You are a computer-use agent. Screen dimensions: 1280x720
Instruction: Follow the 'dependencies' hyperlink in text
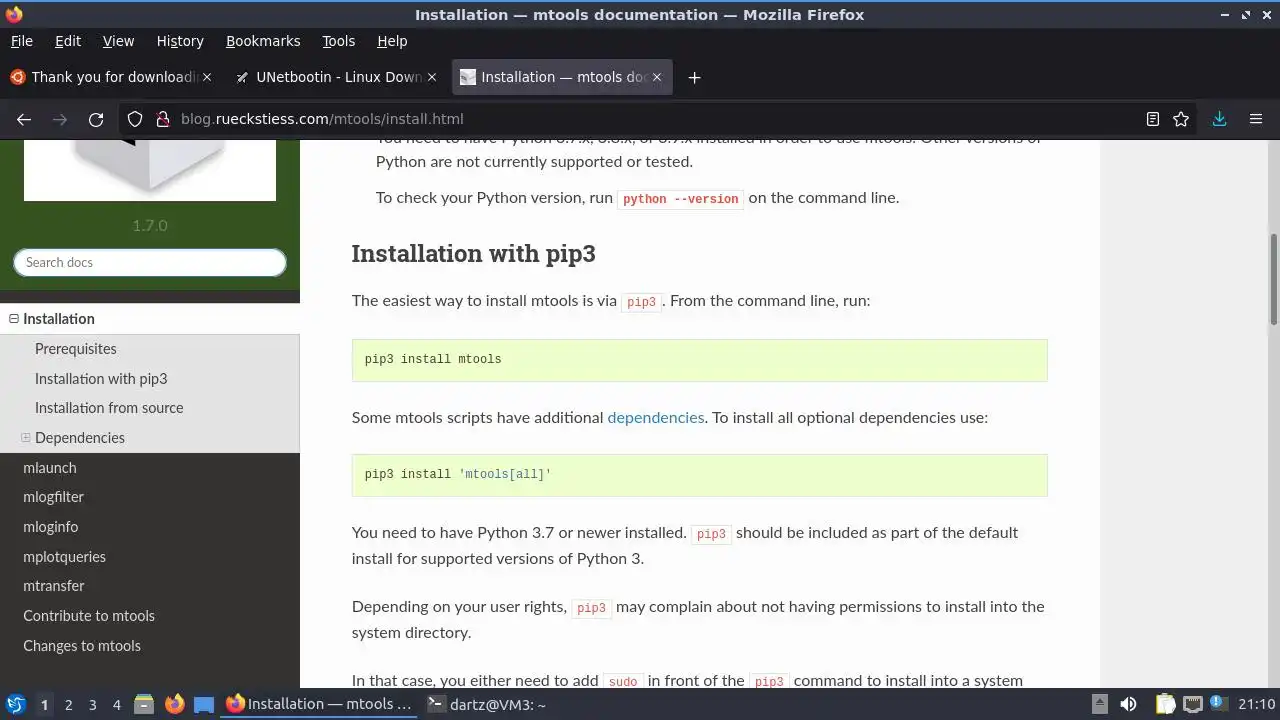coord(656,418)
